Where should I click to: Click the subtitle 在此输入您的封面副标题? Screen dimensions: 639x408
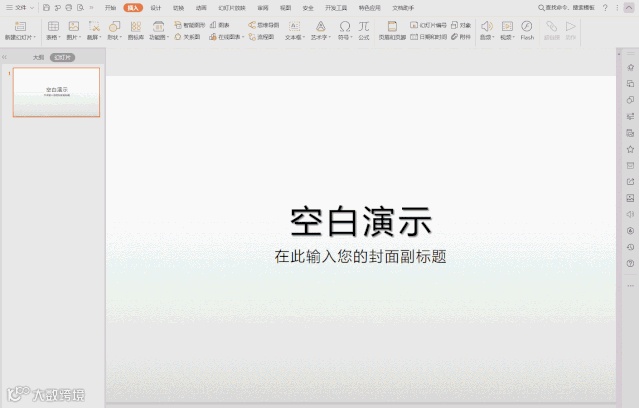(360, 256)
